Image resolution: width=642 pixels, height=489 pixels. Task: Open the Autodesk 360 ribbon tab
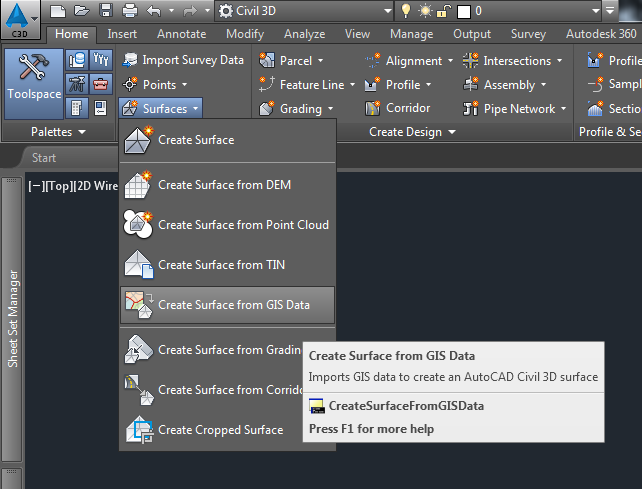click(x=601, y=34)
